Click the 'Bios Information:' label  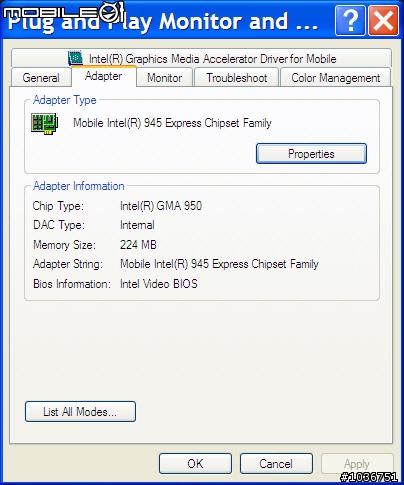click(x=72, y=284)
